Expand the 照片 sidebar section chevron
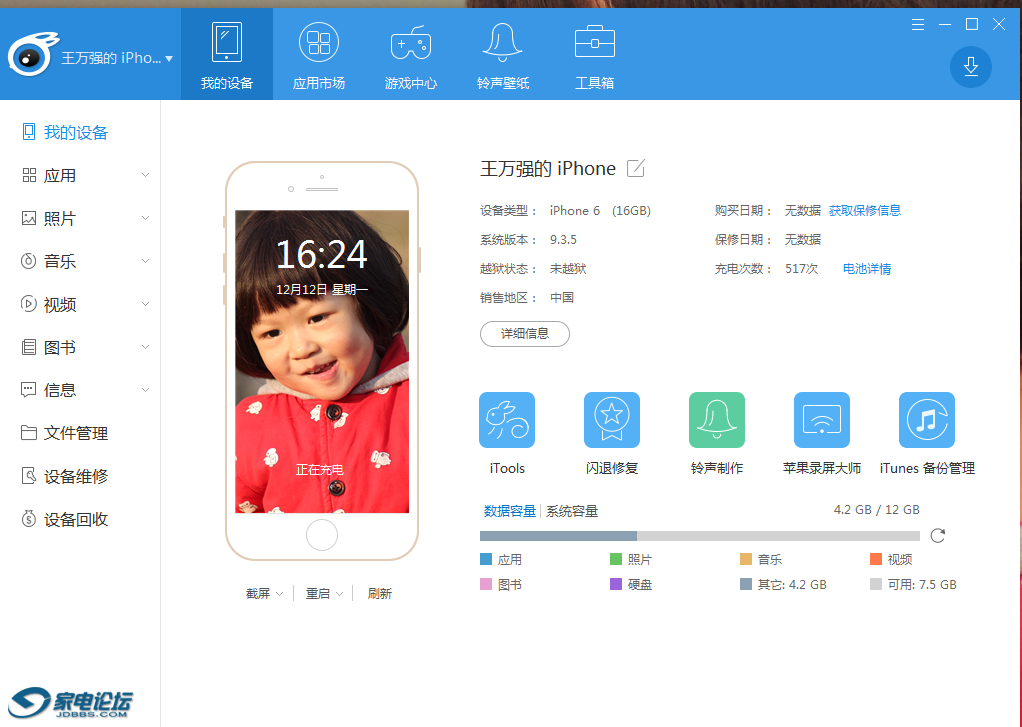The height and width of the screenshot is (727, 1022). (145, 218)
